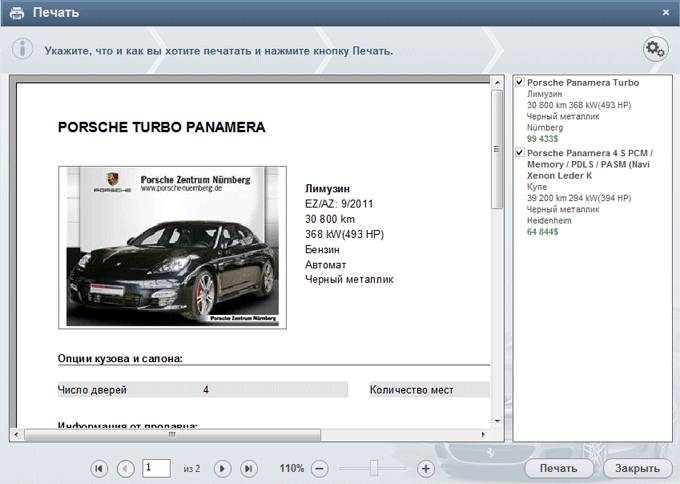Click the up arrow of the vertical scrollbar
The height and width of the screenshot is (484, 680).
pos(497,82)
